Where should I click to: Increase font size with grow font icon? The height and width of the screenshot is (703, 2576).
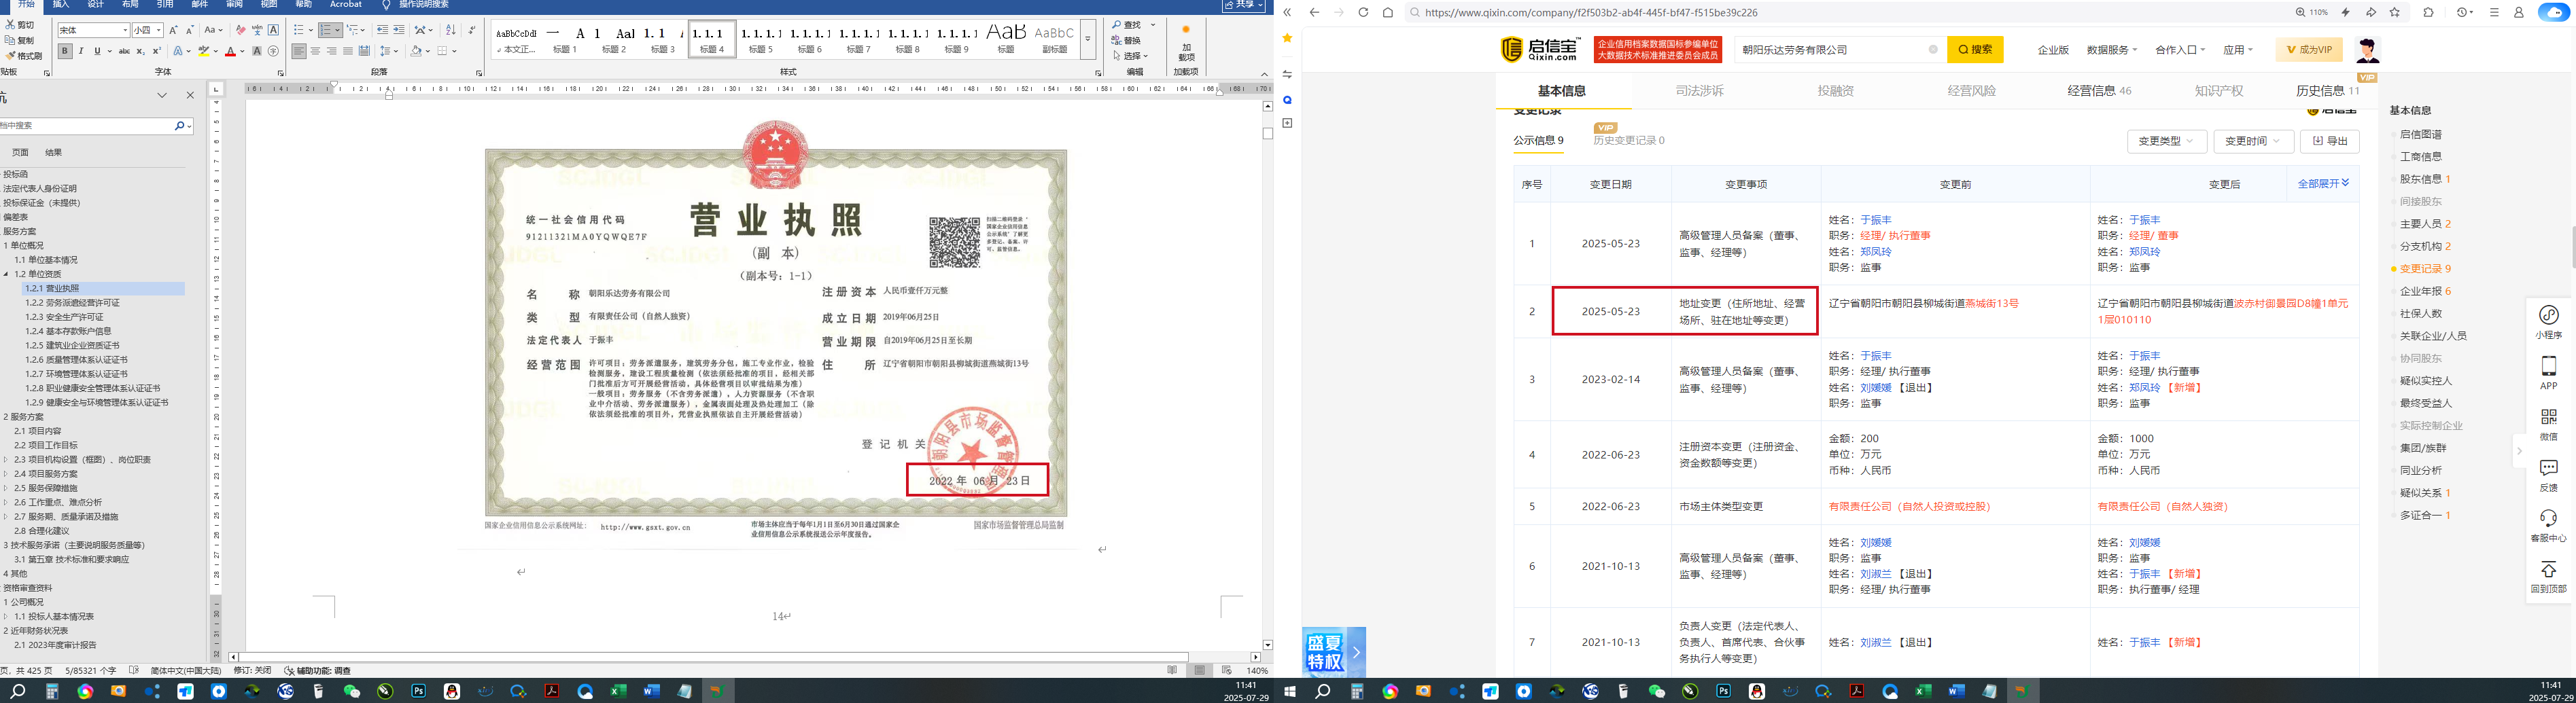[x=174, y=31]
